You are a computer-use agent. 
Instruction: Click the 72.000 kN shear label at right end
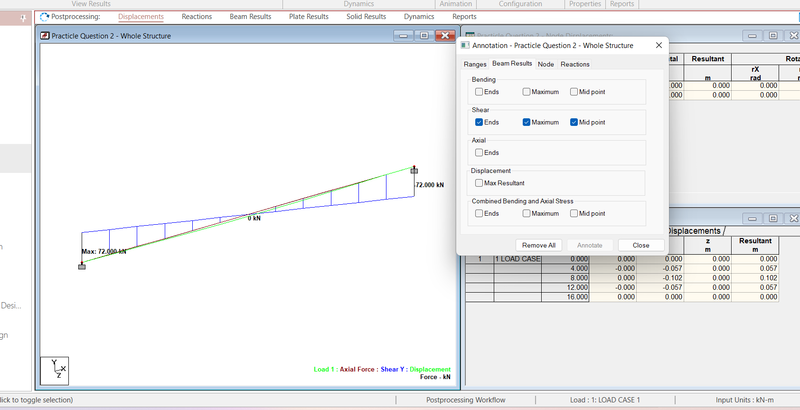click(x=430, y=185)
